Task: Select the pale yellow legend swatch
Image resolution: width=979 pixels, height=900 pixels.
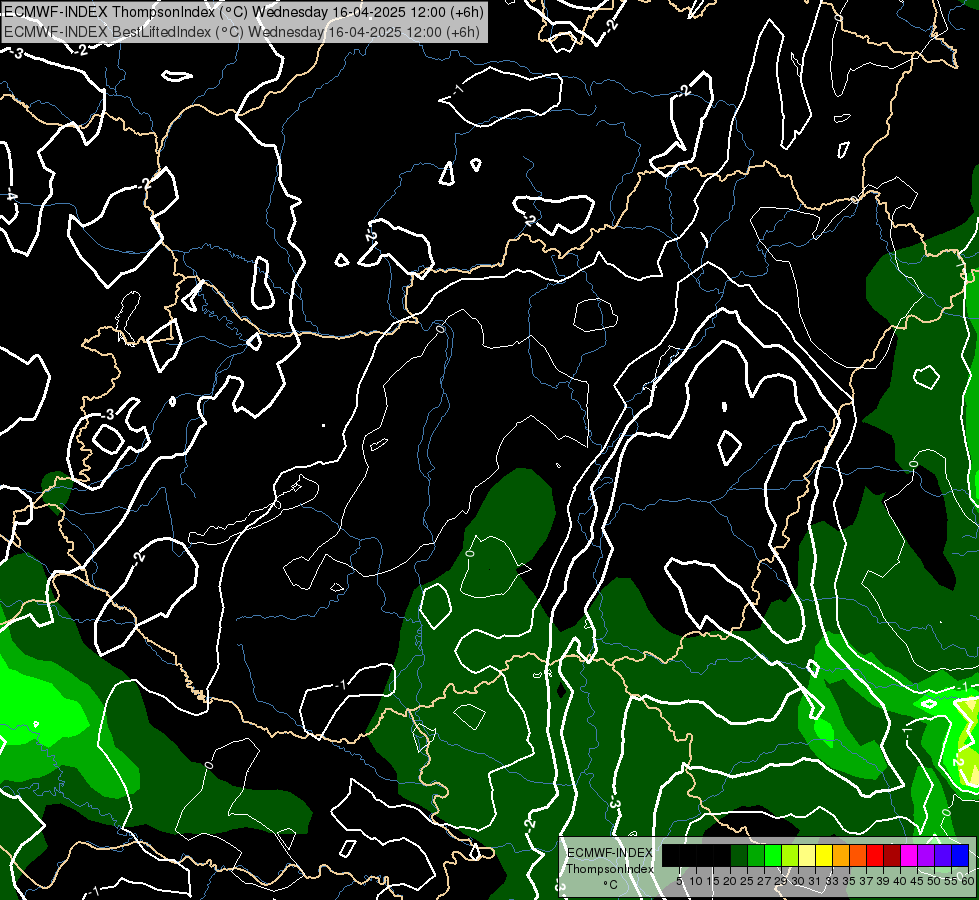Action: click(807, 856)
